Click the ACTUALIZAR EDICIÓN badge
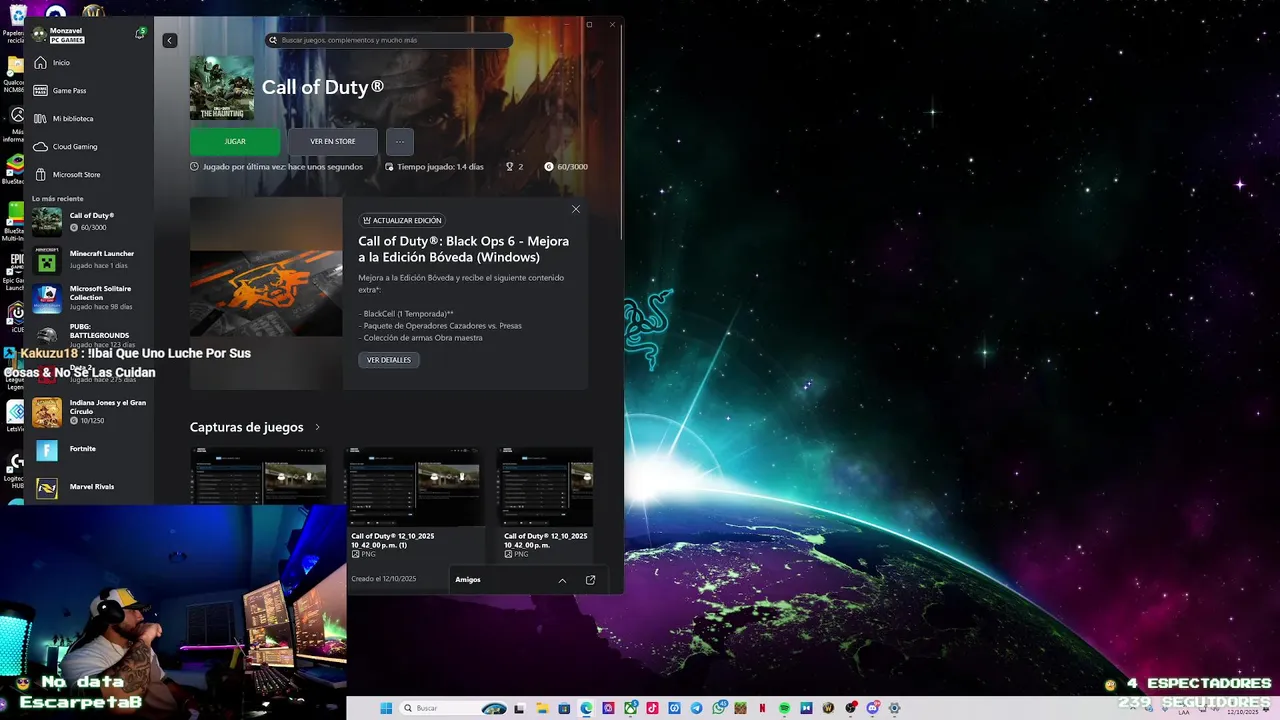This screenshot has height=720, width=1280. pos(402,220)
